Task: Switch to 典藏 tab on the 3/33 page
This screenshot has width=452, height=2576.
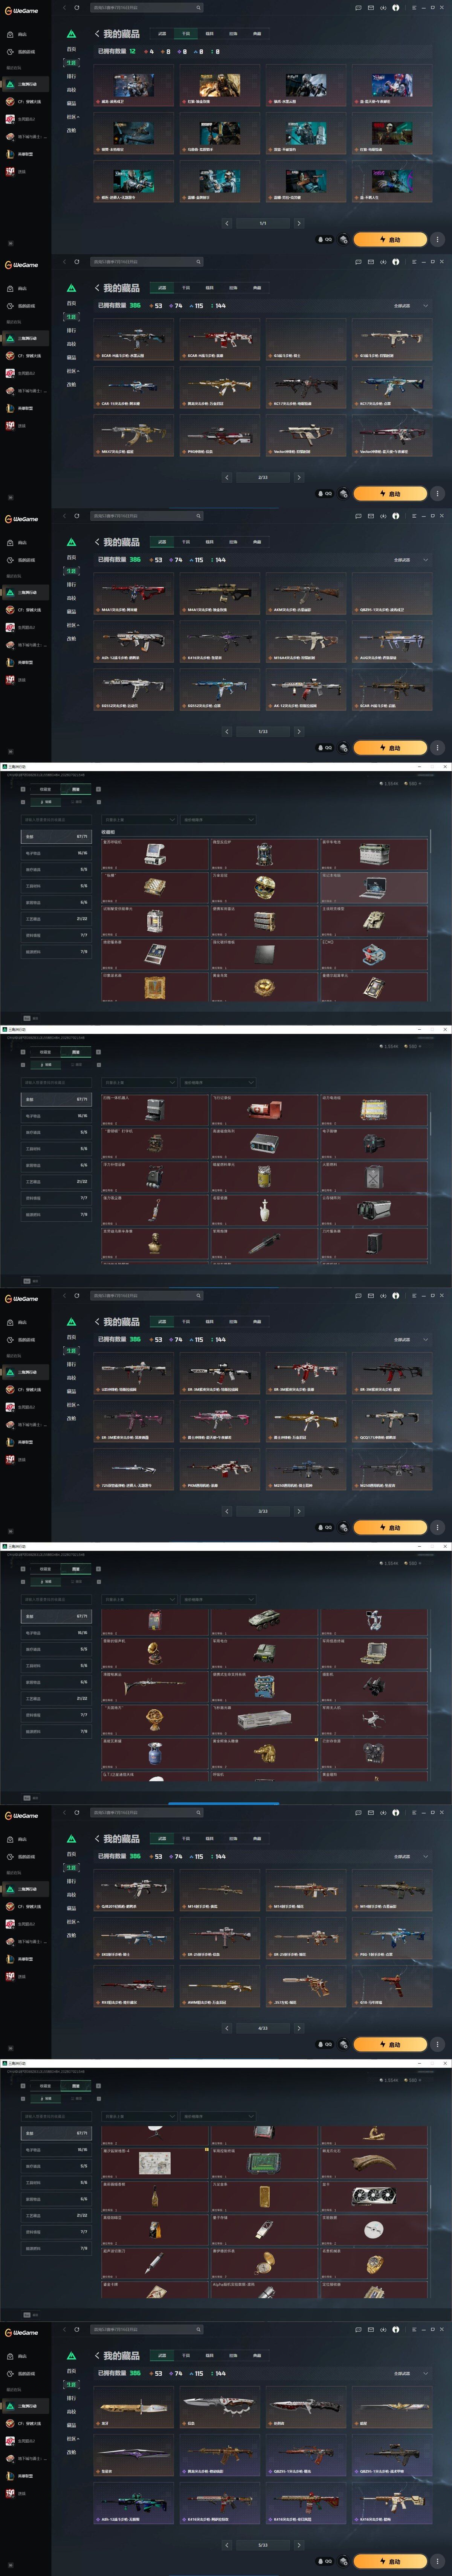Action: [257, 1321]
